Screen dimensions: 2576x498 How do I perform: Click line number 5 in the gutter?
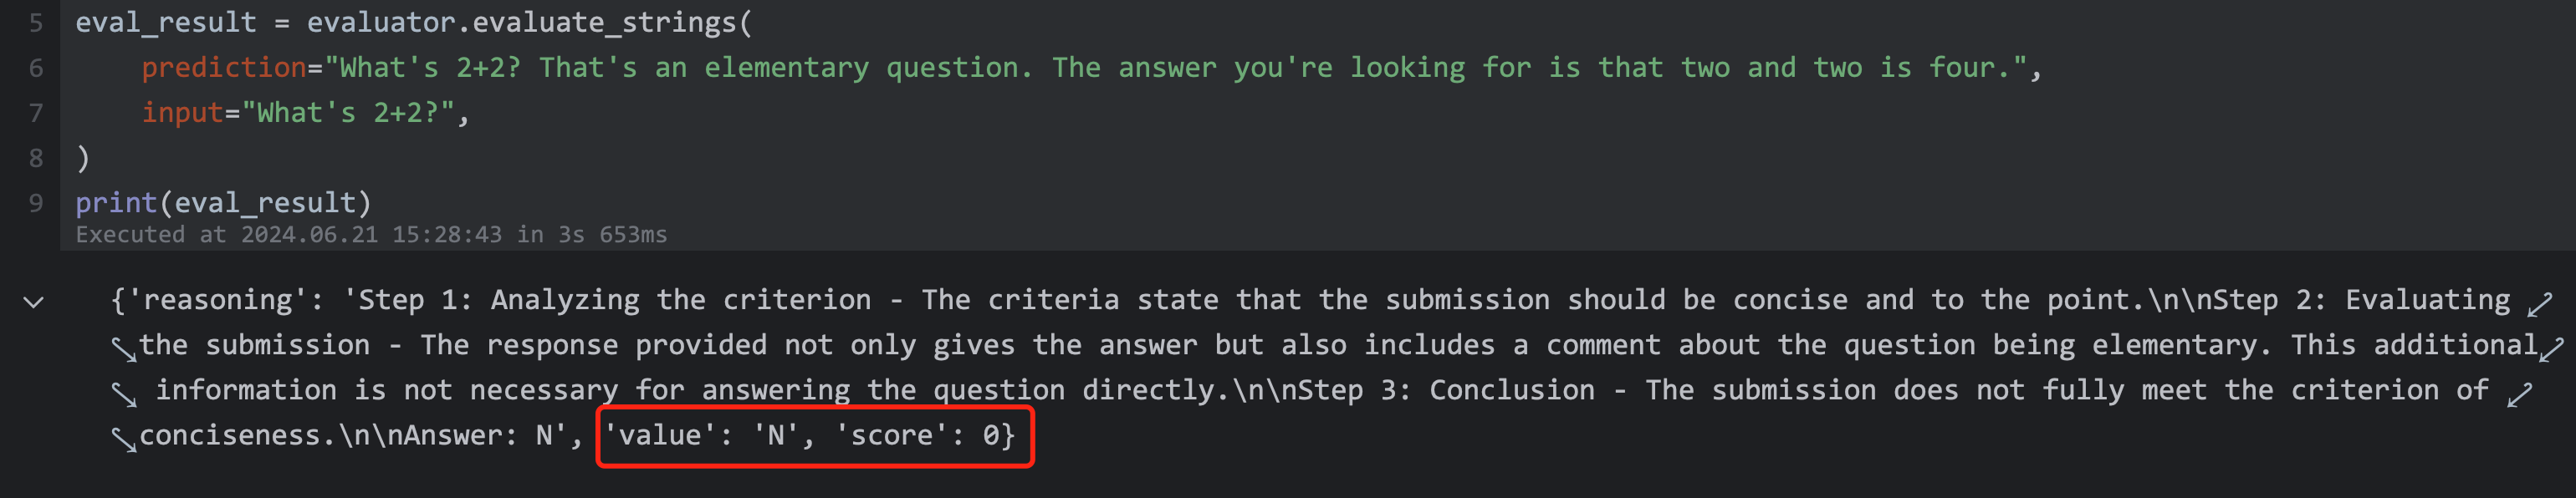click(x=36, y=23)
